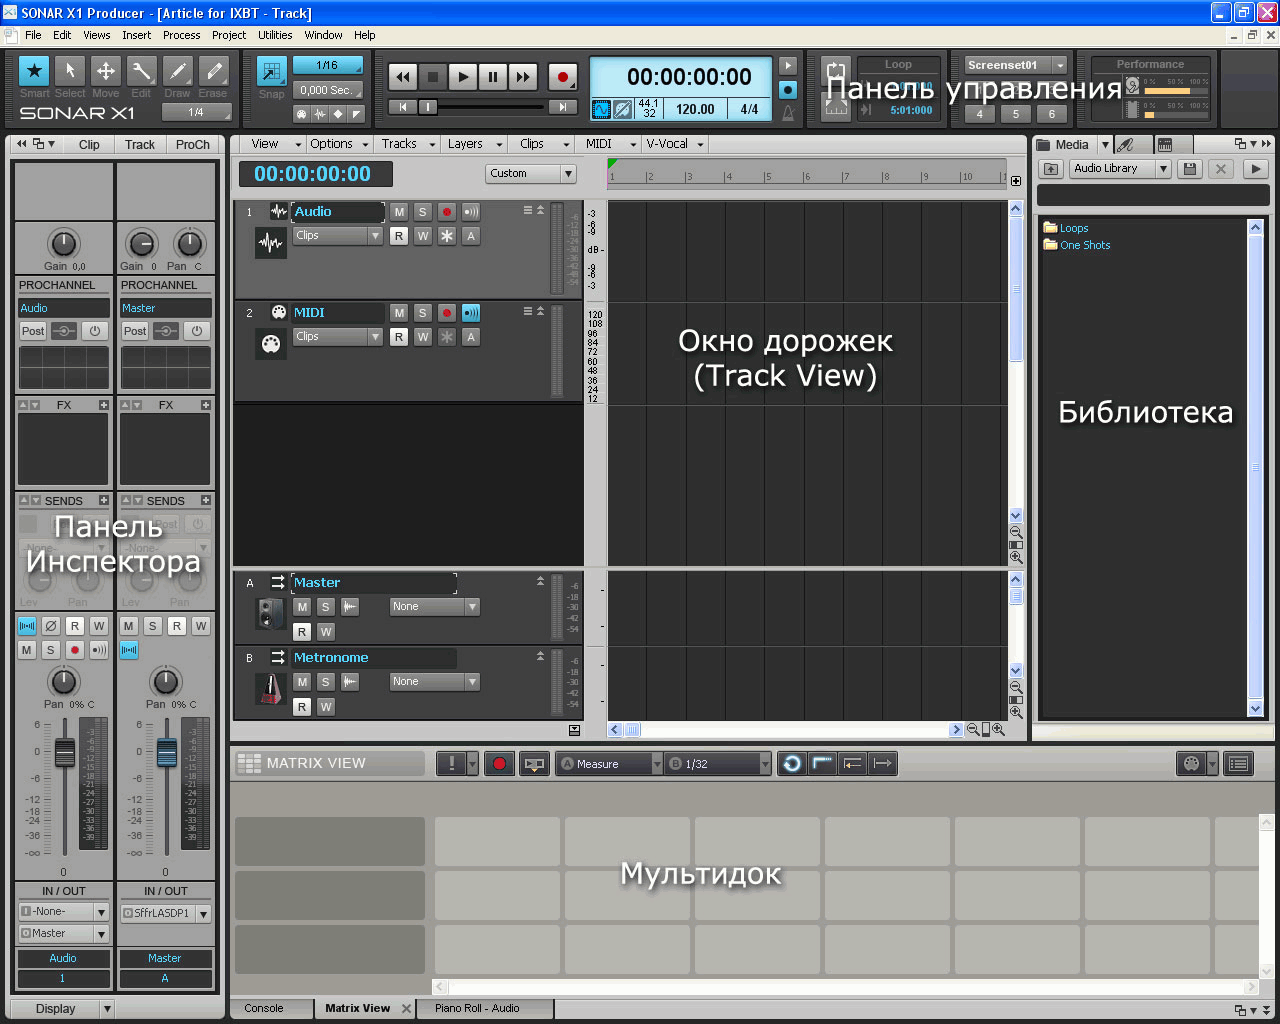Open the MIDI track icon
Screen dimensions: 1280x1024
click(x=270, y=344)
